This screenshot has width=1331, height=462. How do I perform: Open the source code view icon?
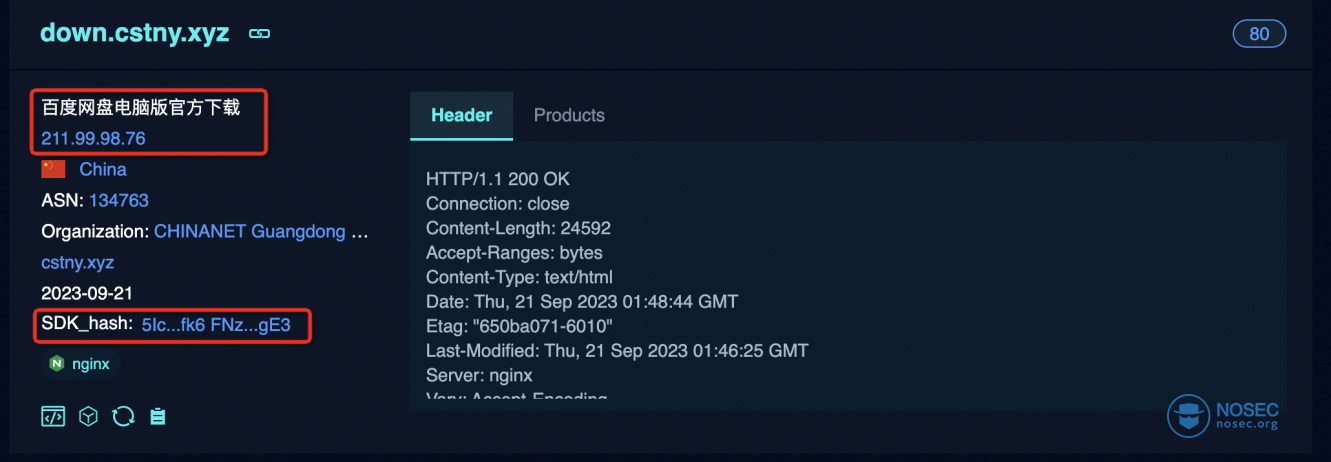point(53,417)
